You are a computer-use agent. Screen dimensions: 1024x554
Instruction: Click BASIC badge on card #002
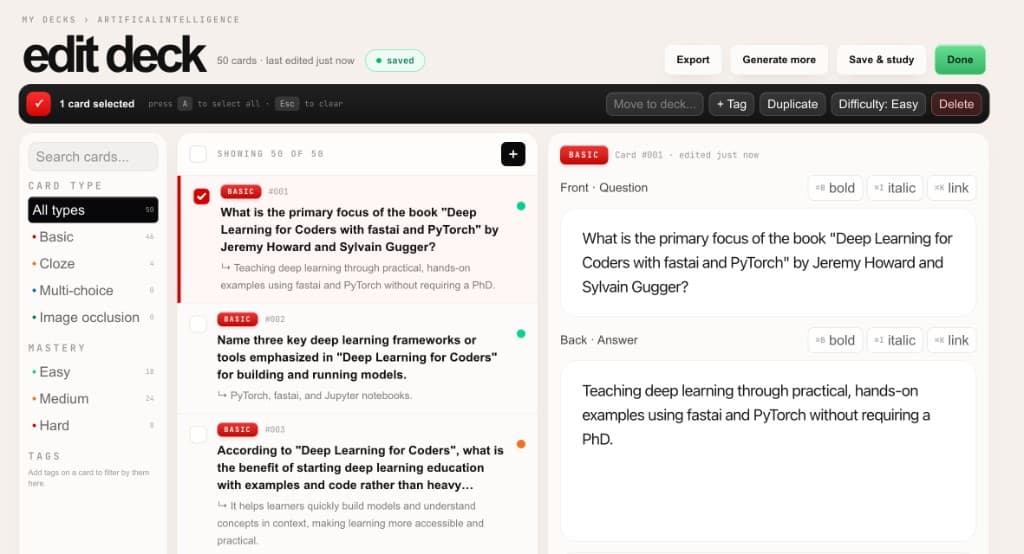click(x=237, y=319)
